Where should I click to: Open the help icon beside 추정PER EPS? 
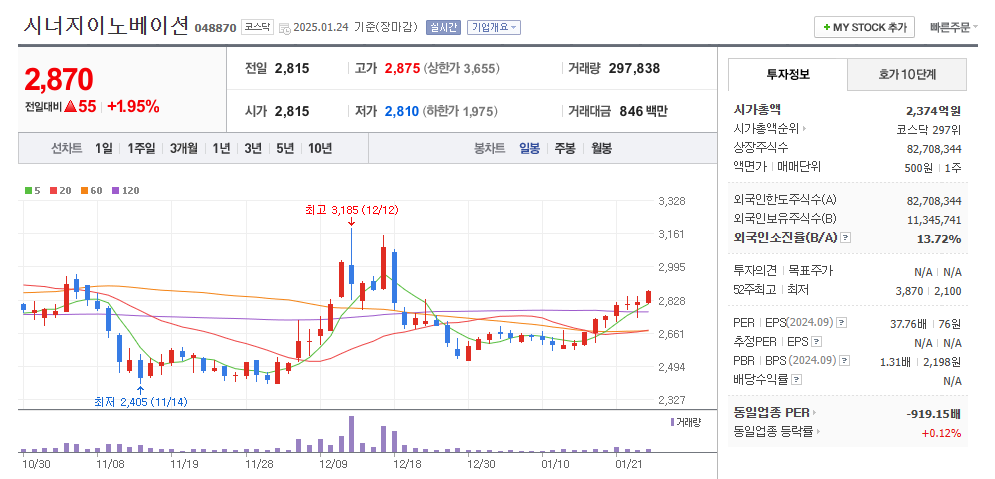pos(817,341)
